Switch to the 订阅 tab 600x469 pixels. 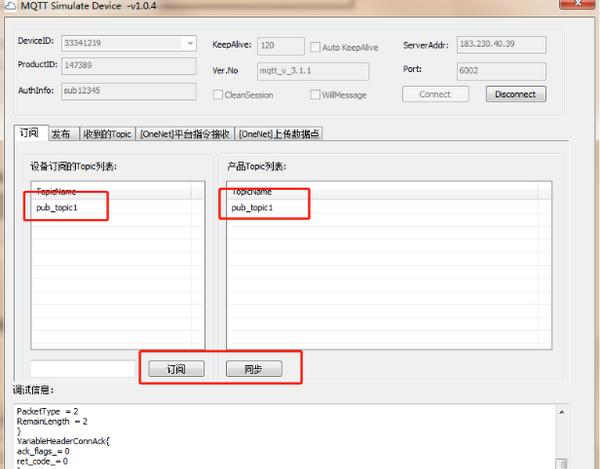[31, 133]
